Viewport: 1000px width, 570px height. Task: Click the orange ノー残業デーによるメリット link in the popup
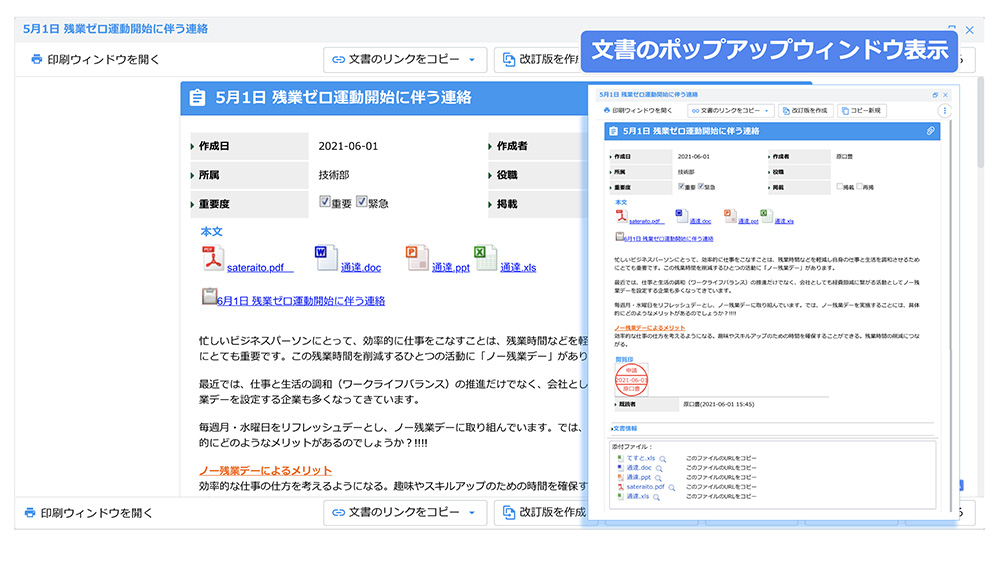tap(649, 328)
